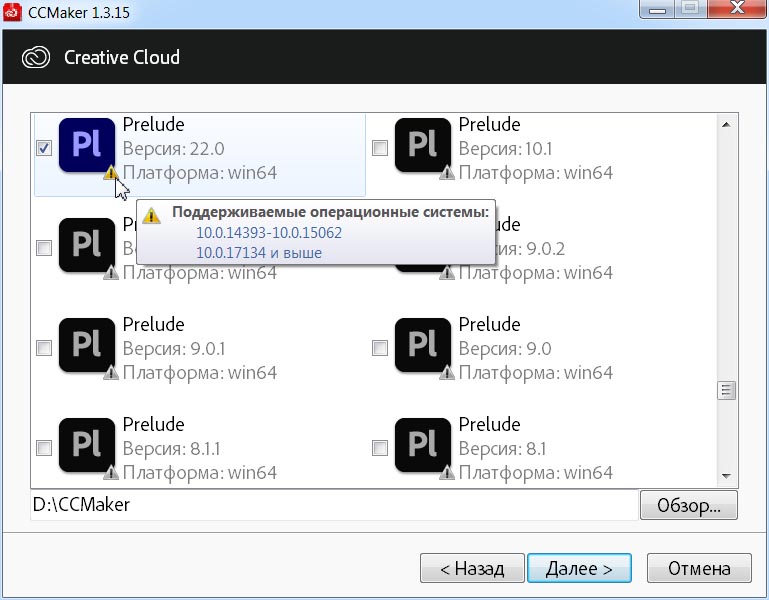Screen dimensions: 769x600
Task: Click the scrollbar up arrow
Action: 726,125
